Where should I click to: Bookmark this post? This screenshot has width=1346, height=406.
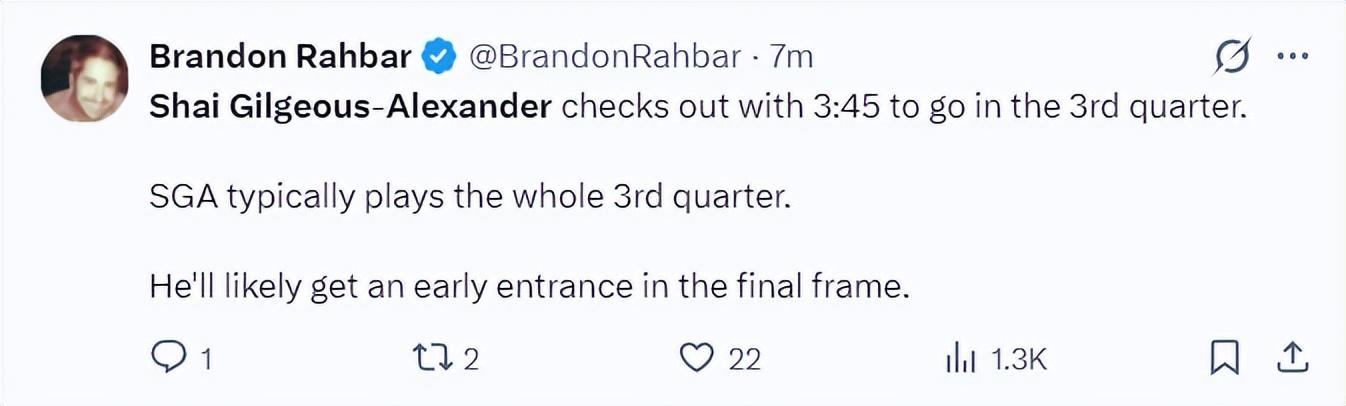1223,358
